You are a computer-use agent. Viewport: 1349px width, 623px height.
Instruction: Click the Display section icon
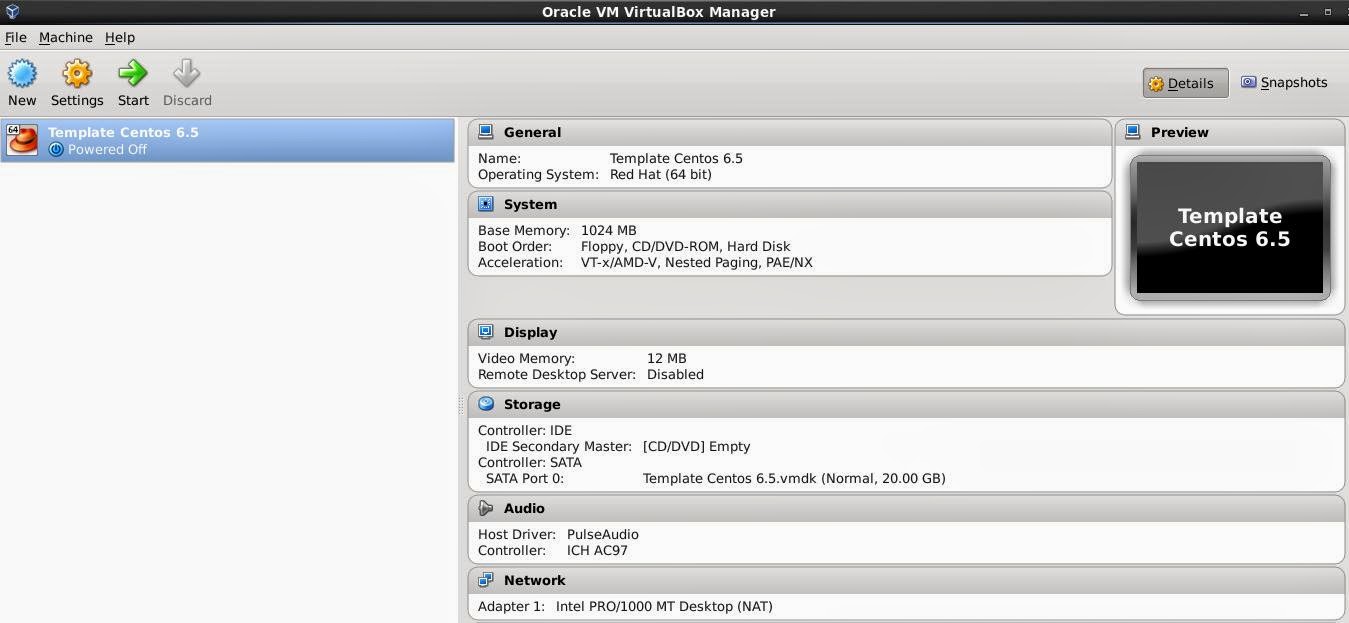tap(486, 332)
